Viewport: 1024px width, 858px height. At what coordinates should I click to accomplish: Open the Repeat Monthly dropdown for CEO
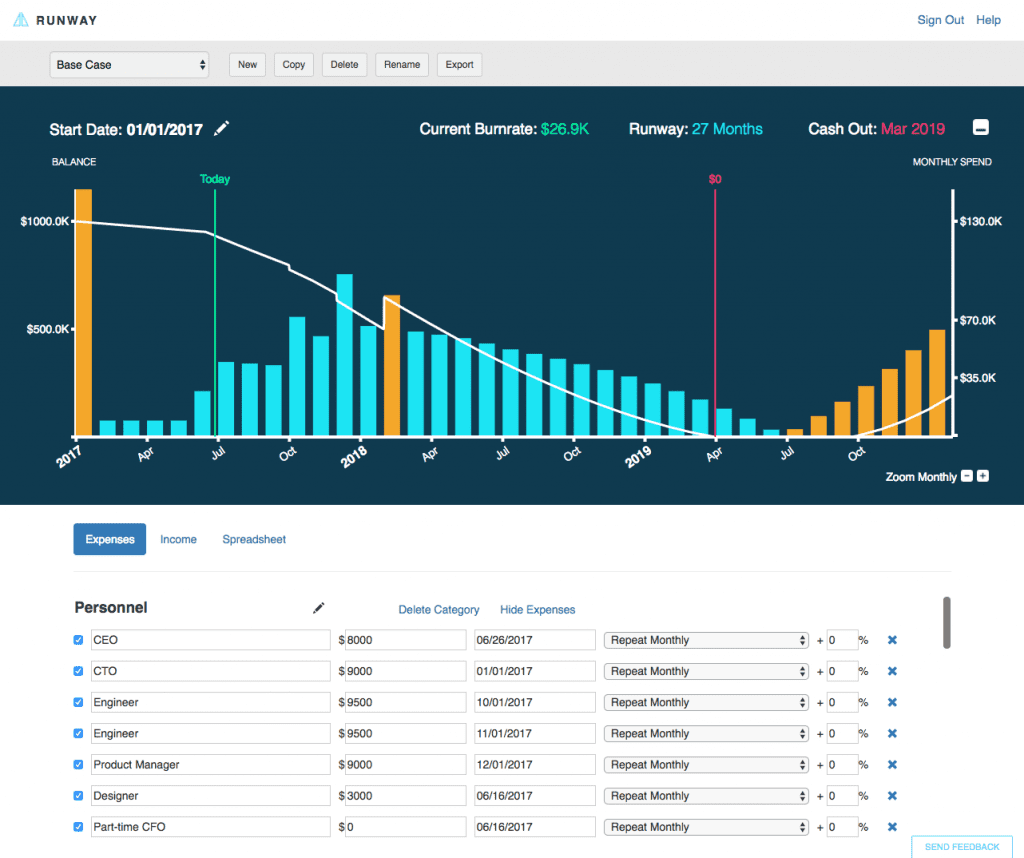[x=705, y=640]
